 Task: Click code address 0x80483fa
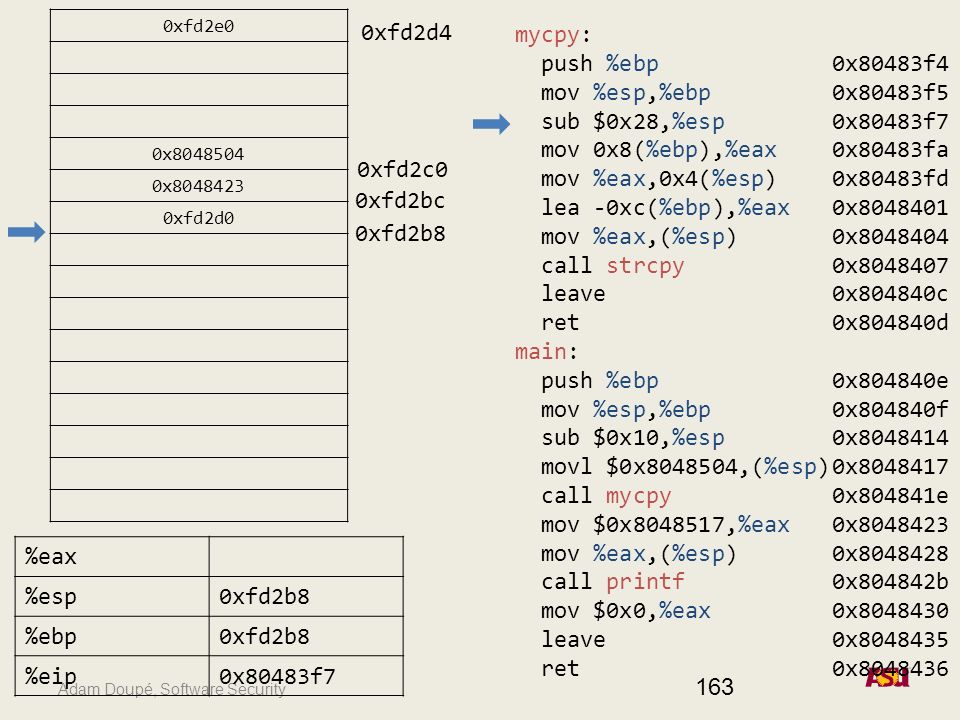(890, 149)
